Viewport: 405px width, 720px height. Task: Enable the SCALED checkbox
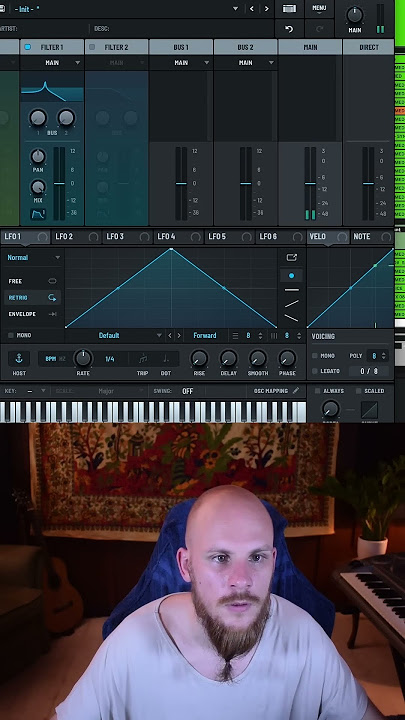[x=359, y=391]
